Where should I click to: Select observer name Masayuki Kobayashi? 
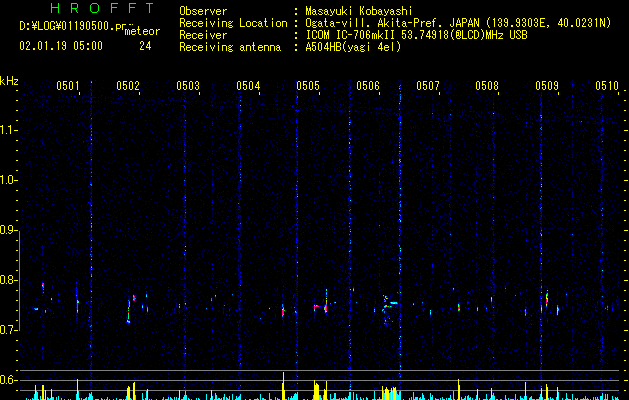pyautogui.click(x=359, y=11)
